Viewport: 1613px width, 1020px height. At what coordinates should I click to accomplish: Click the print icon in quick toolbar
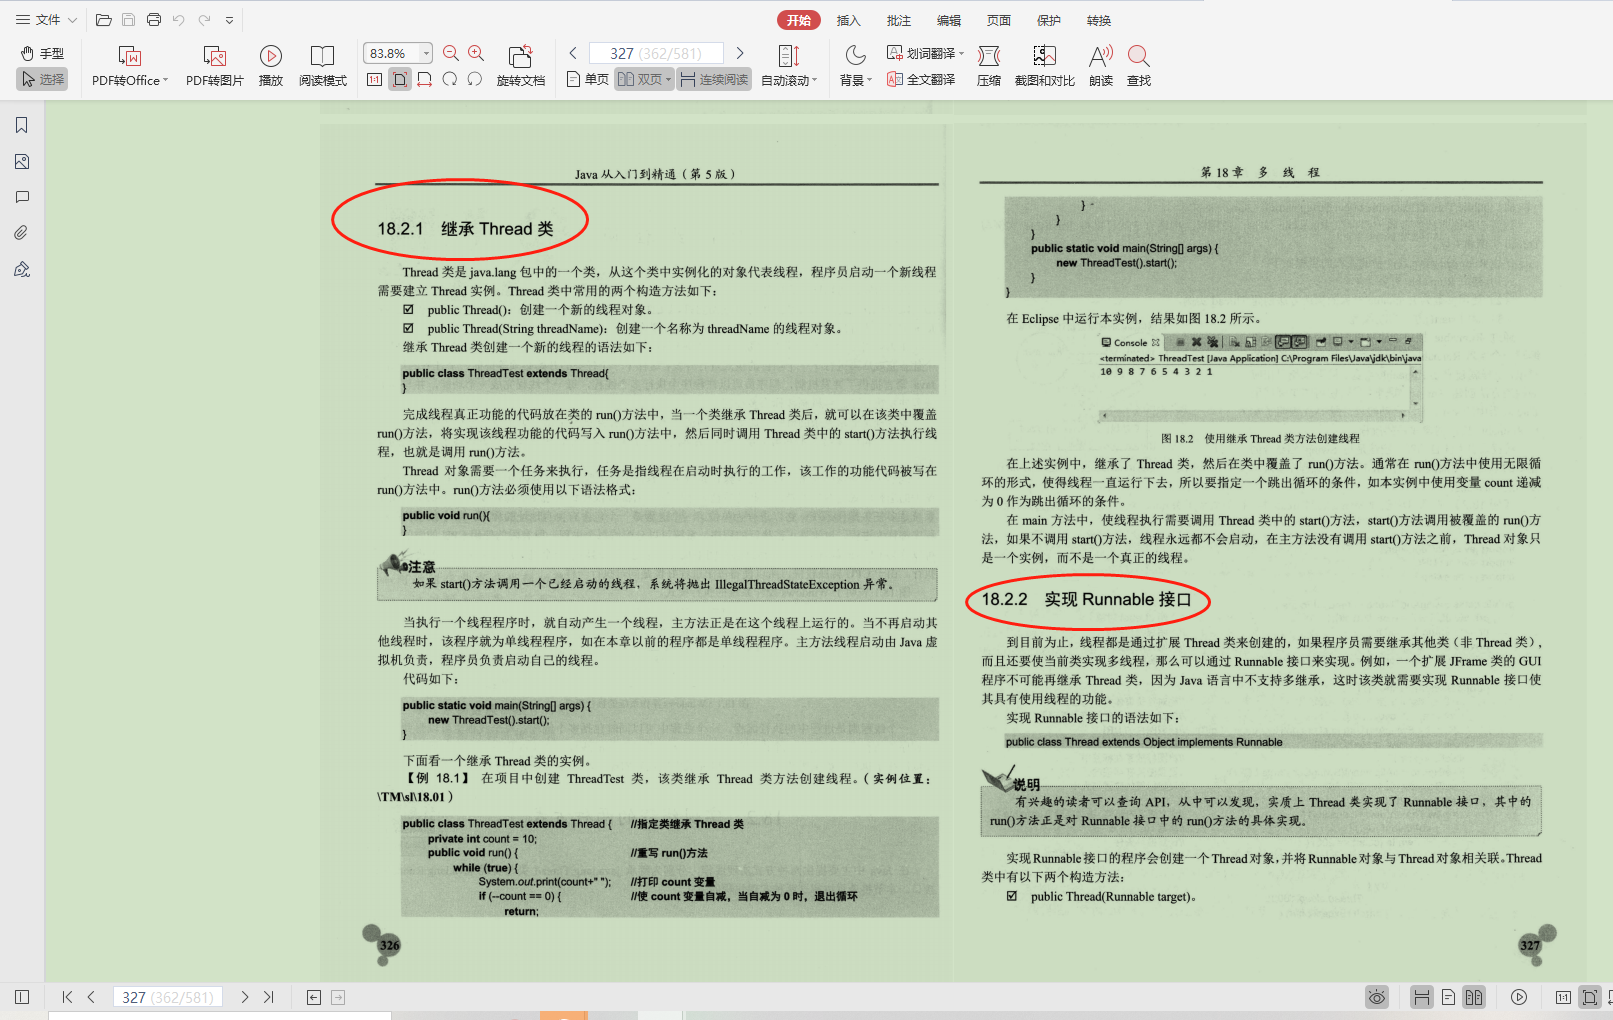153,20
